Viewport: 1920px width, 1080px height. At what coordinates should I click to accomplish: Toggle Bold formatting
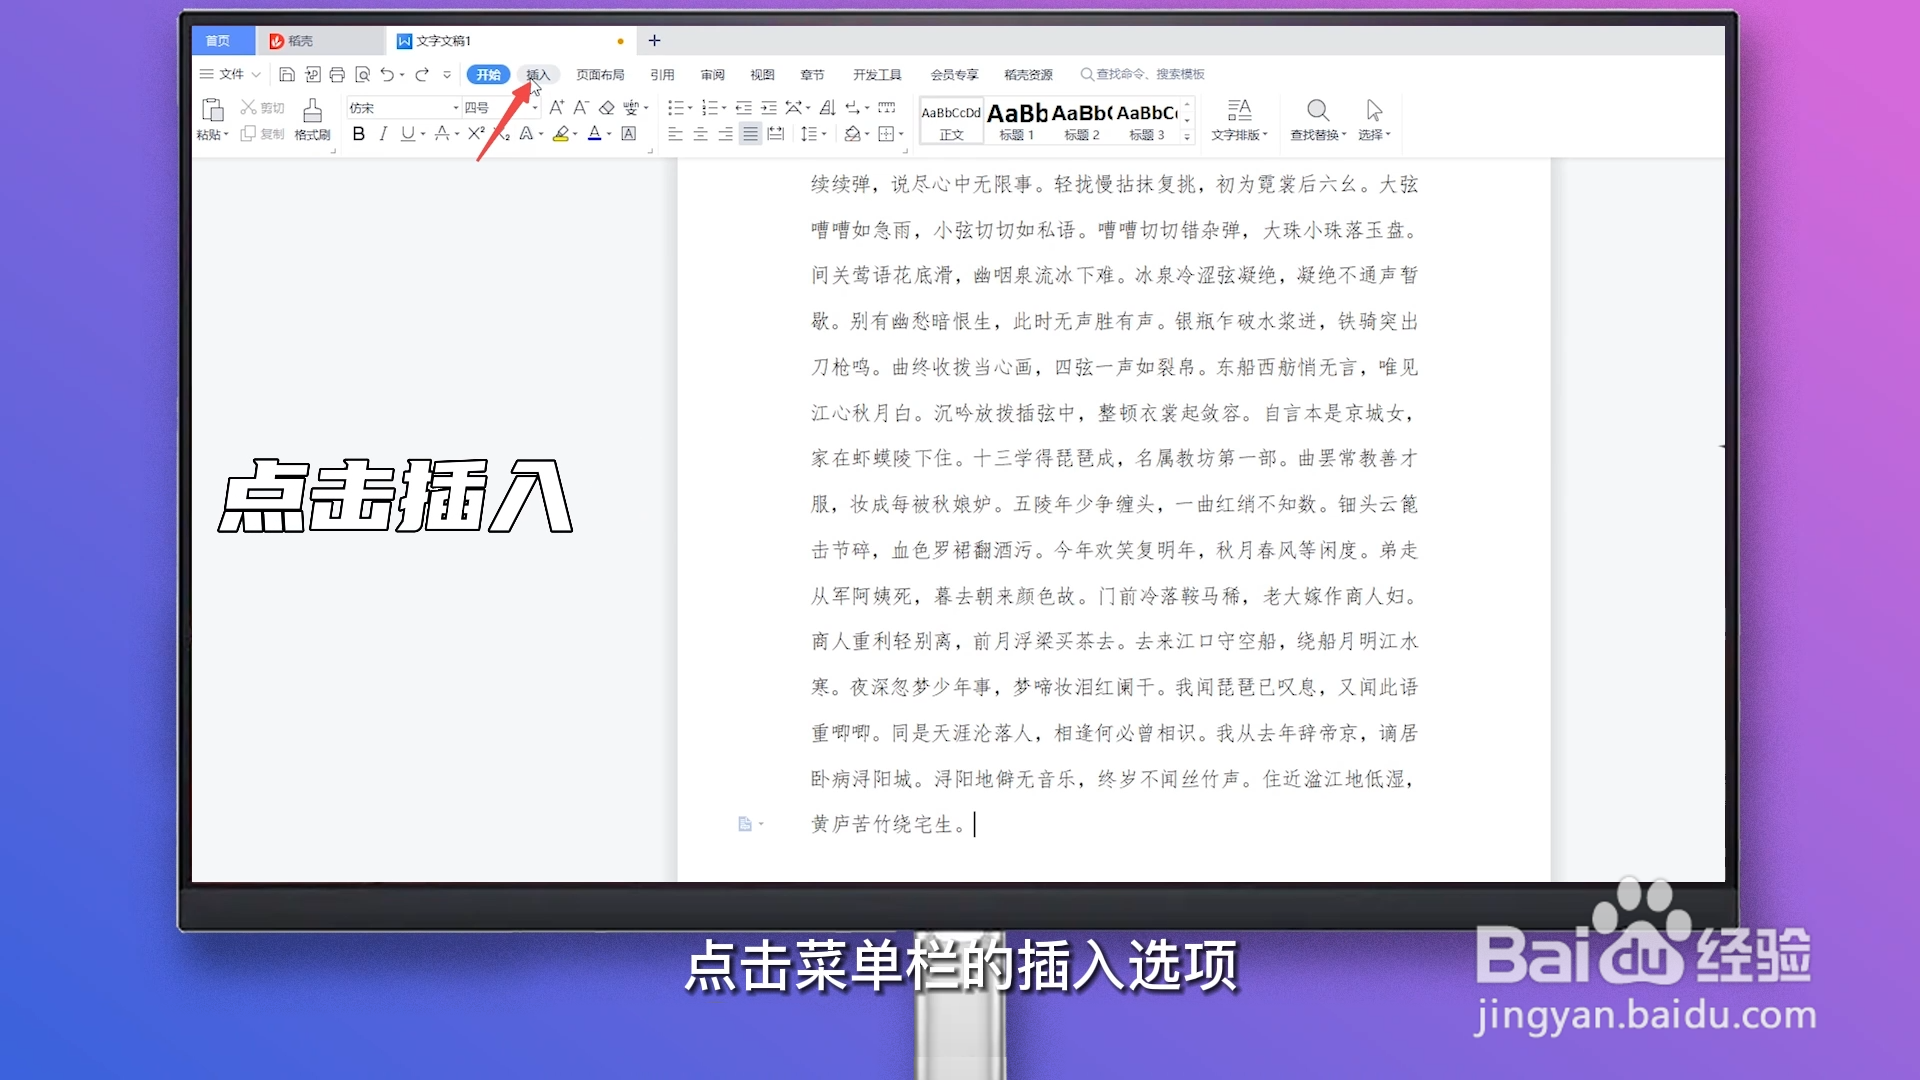pos(359,134)
